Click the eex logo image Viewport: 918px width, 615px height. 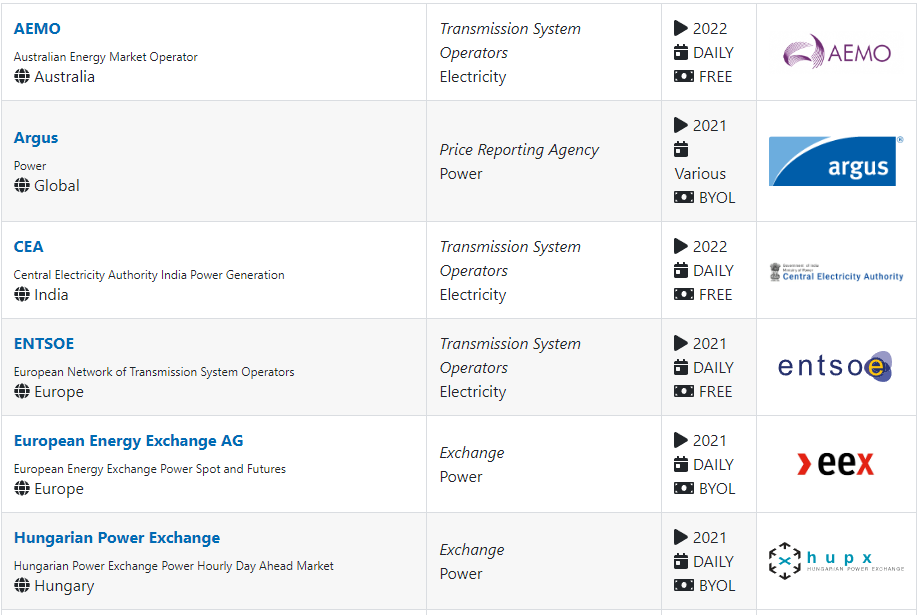pyautogui.click(x=836, y=464)
